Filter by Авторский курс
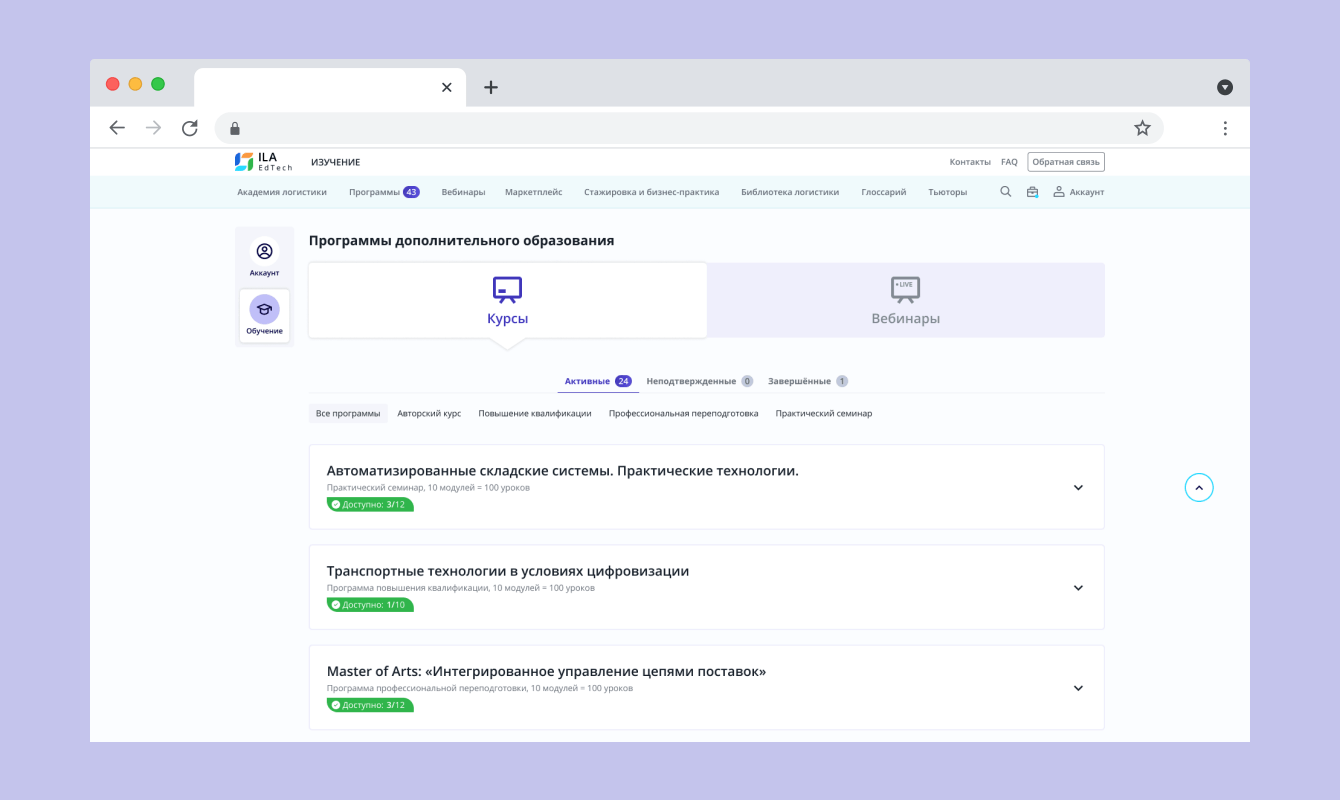The image size is (1340, 800). tap(429, 413)
